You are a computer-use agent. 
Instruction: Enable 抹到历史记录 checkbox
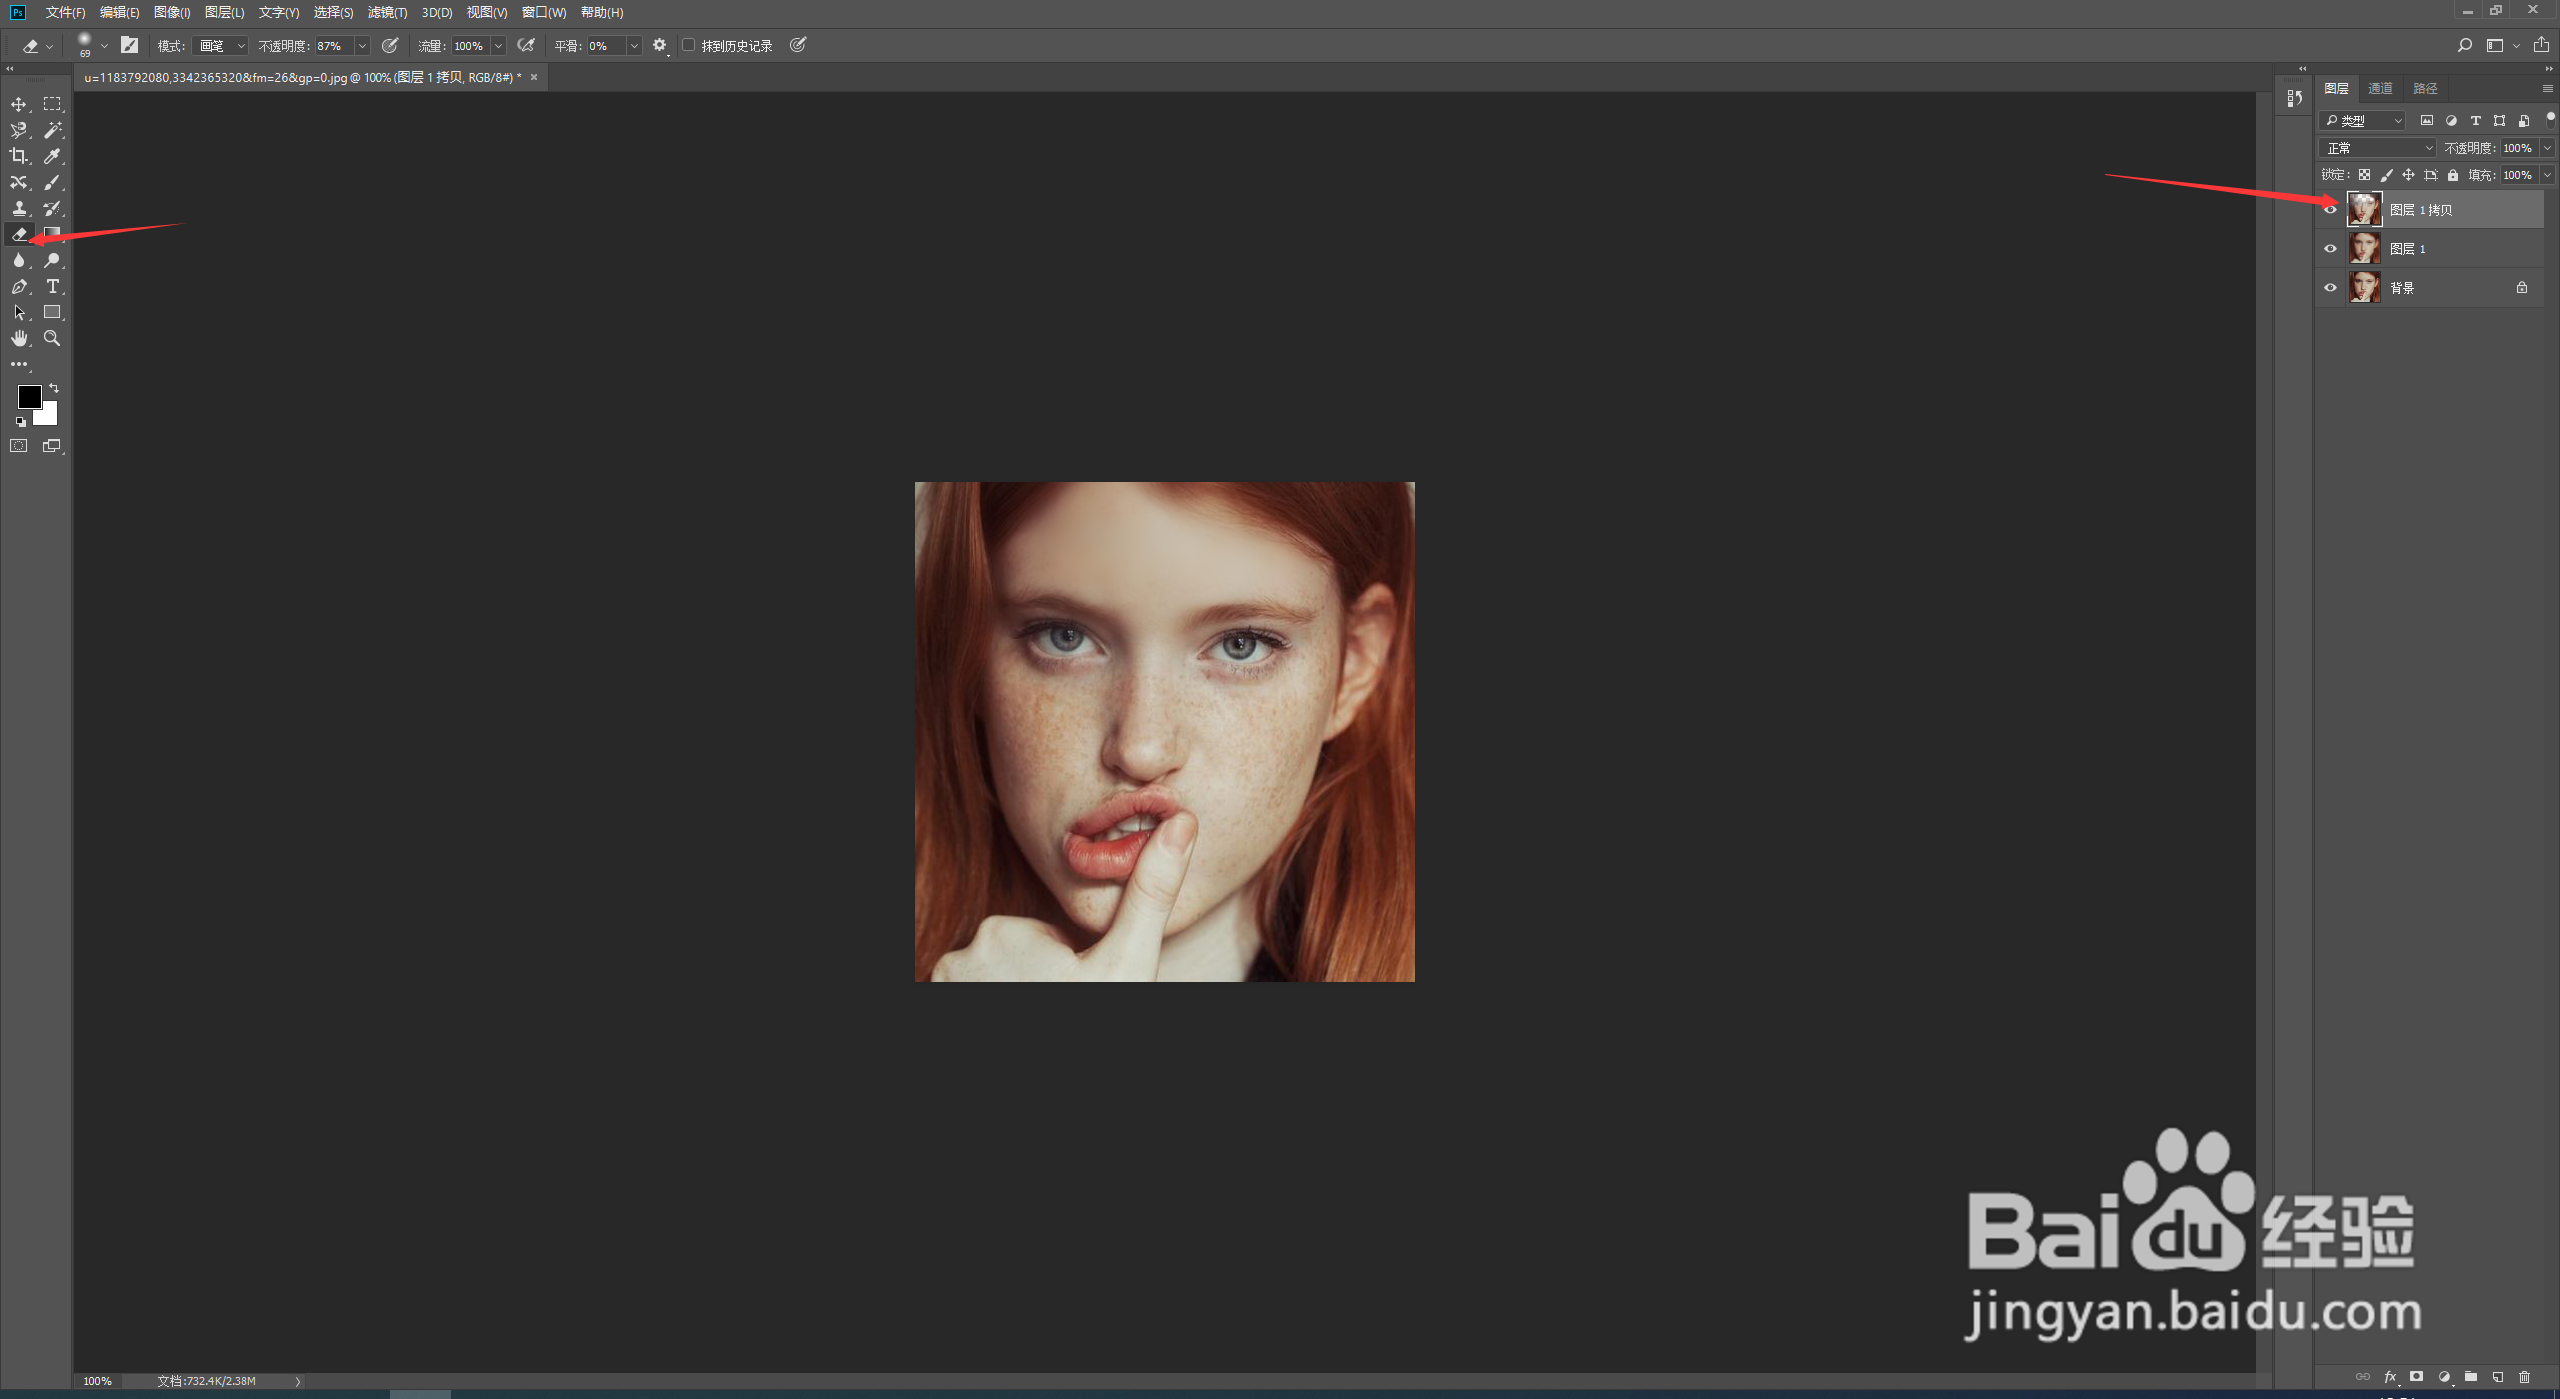pyautogui.click(x=688, y=45)
